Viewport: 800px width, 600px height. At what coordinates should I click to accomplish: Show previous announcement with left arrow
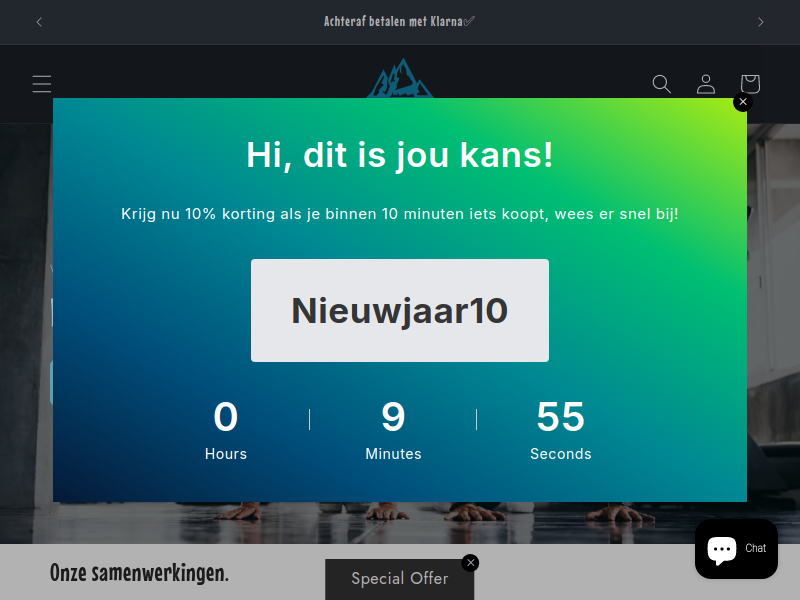click(39, 22)
